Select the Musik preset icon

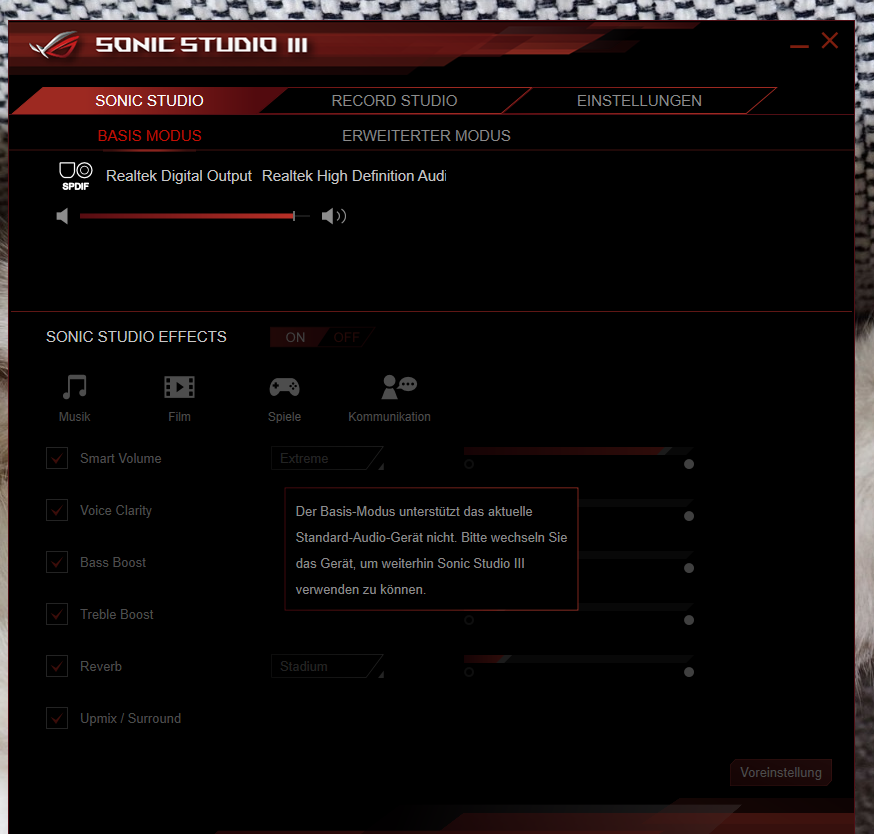75,387
